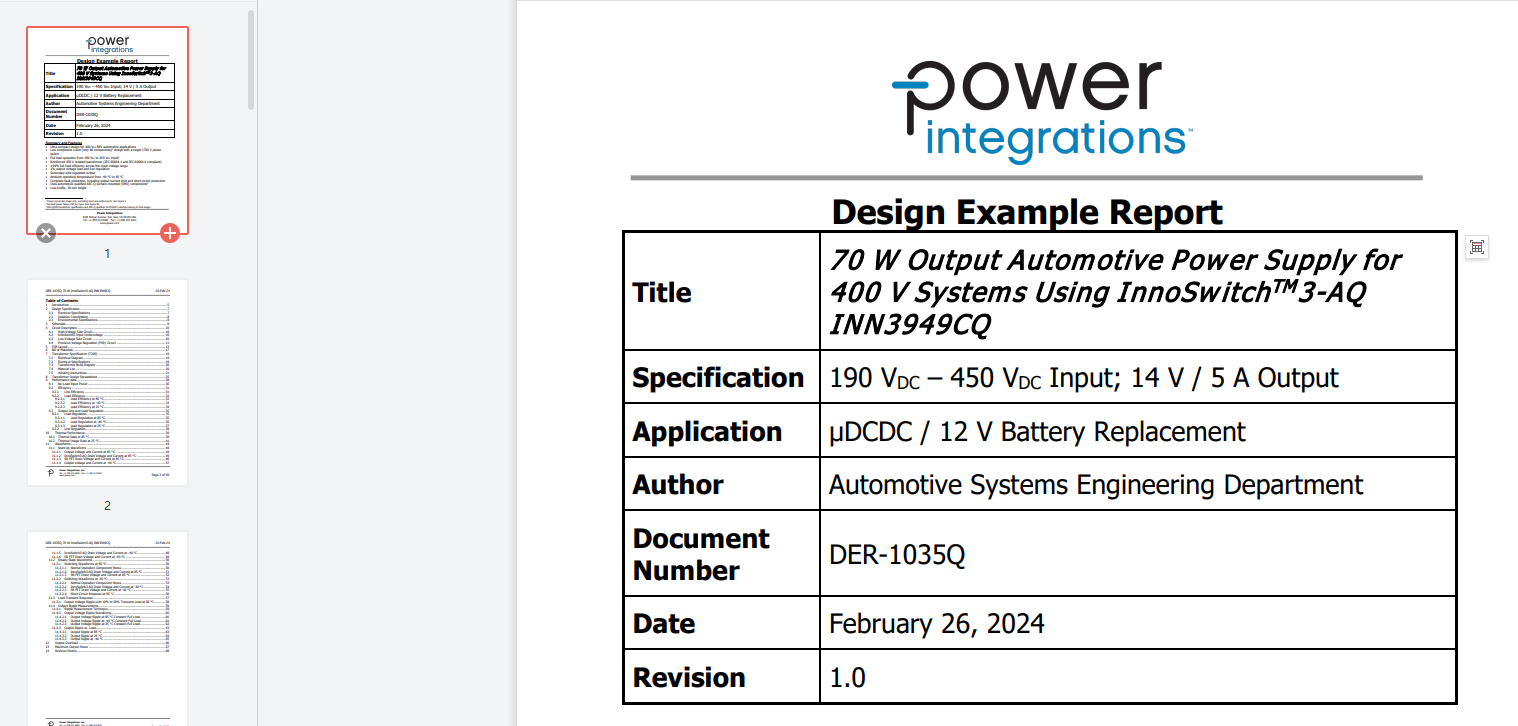Image resolution: width=1518 pixels, height=726 pixels.
Task: Click the thumbnail panel scrollbar
Action: (252, 60)
